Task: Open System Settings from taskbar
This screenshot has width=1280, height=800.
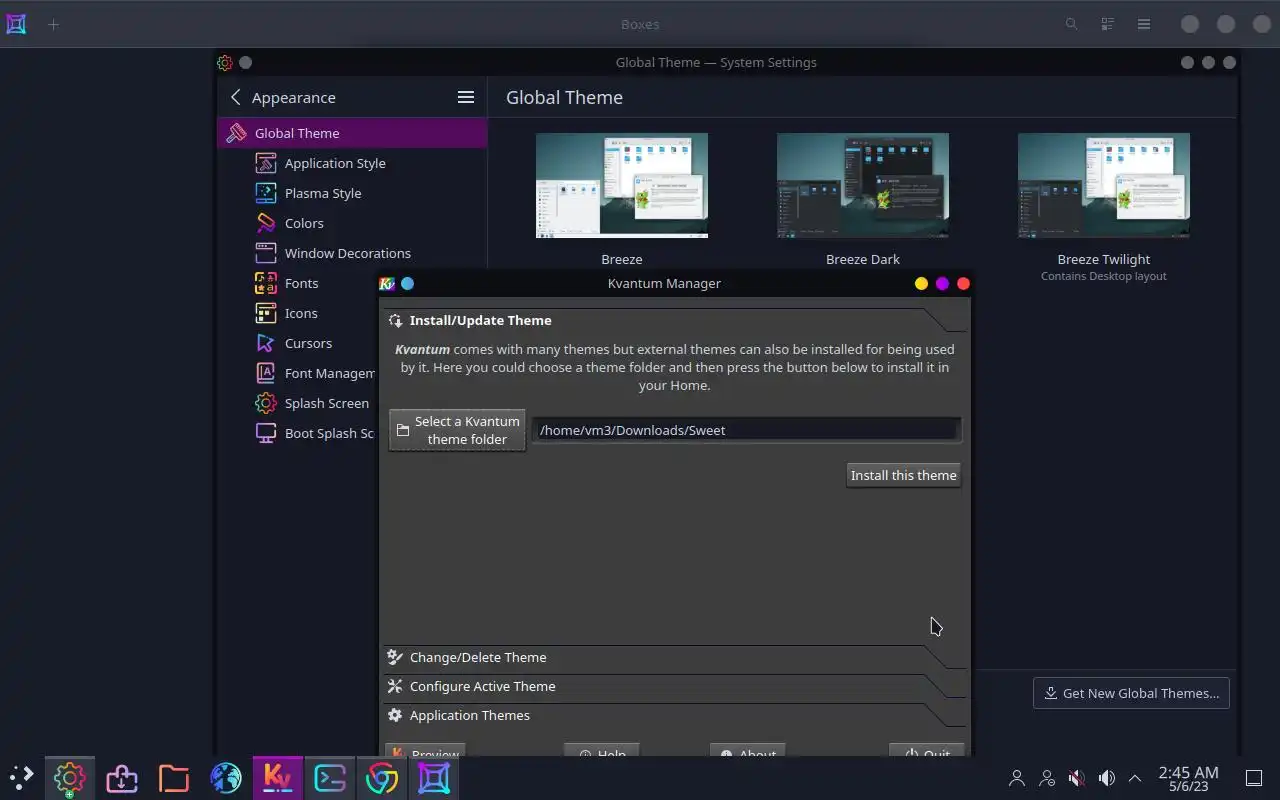Action: [x=69, y=777]
